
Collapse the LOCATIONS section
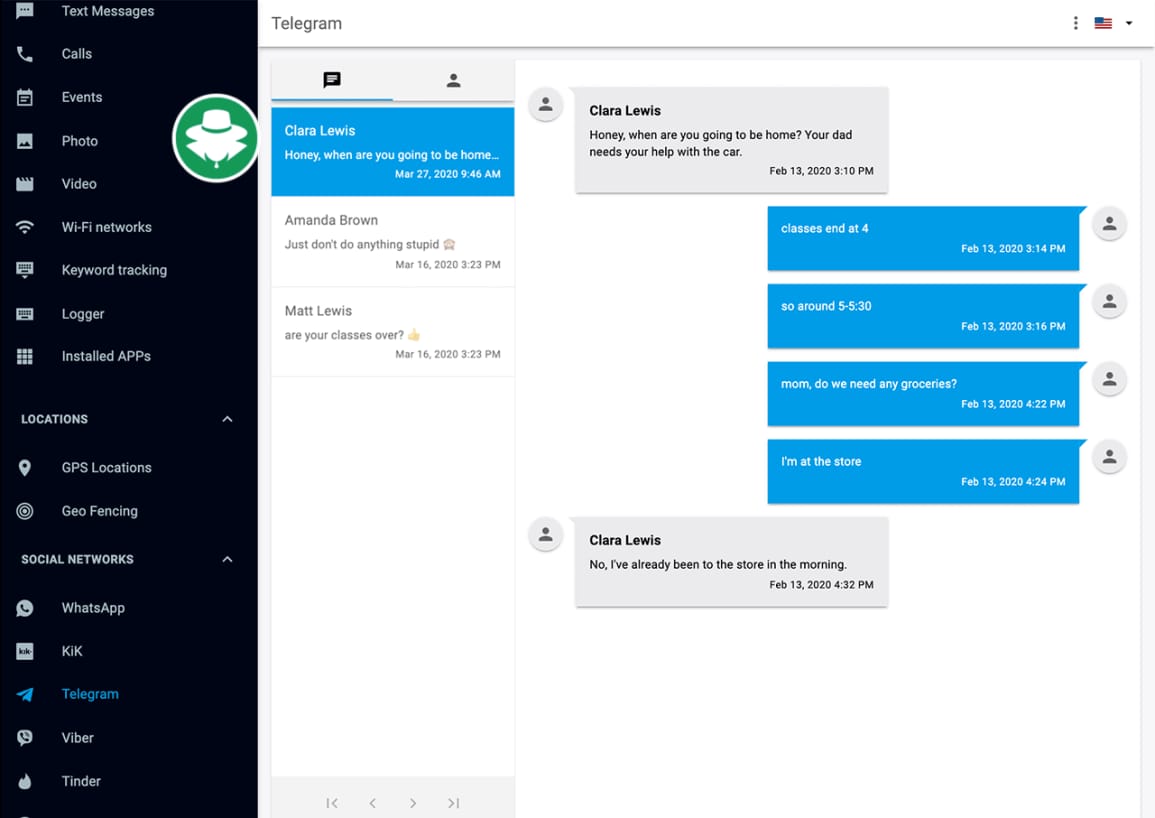(x=226, y=419)
